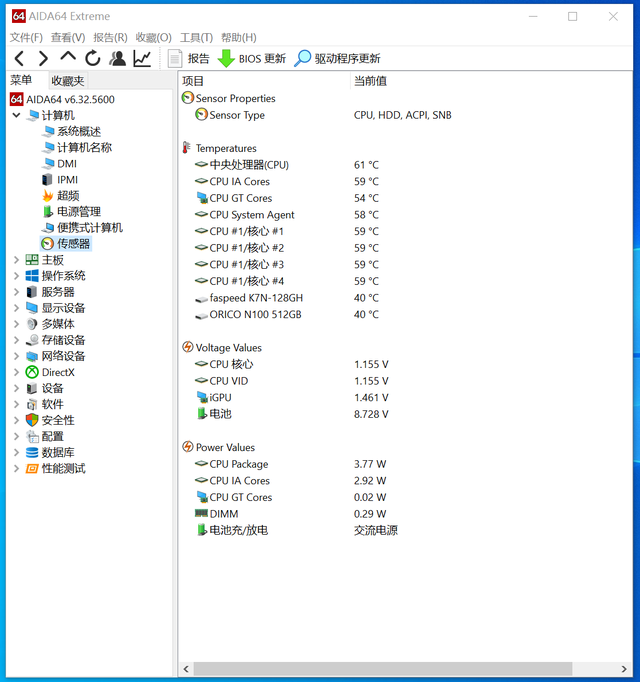Click the Temperatures thermometer icon

coord(186,148)
